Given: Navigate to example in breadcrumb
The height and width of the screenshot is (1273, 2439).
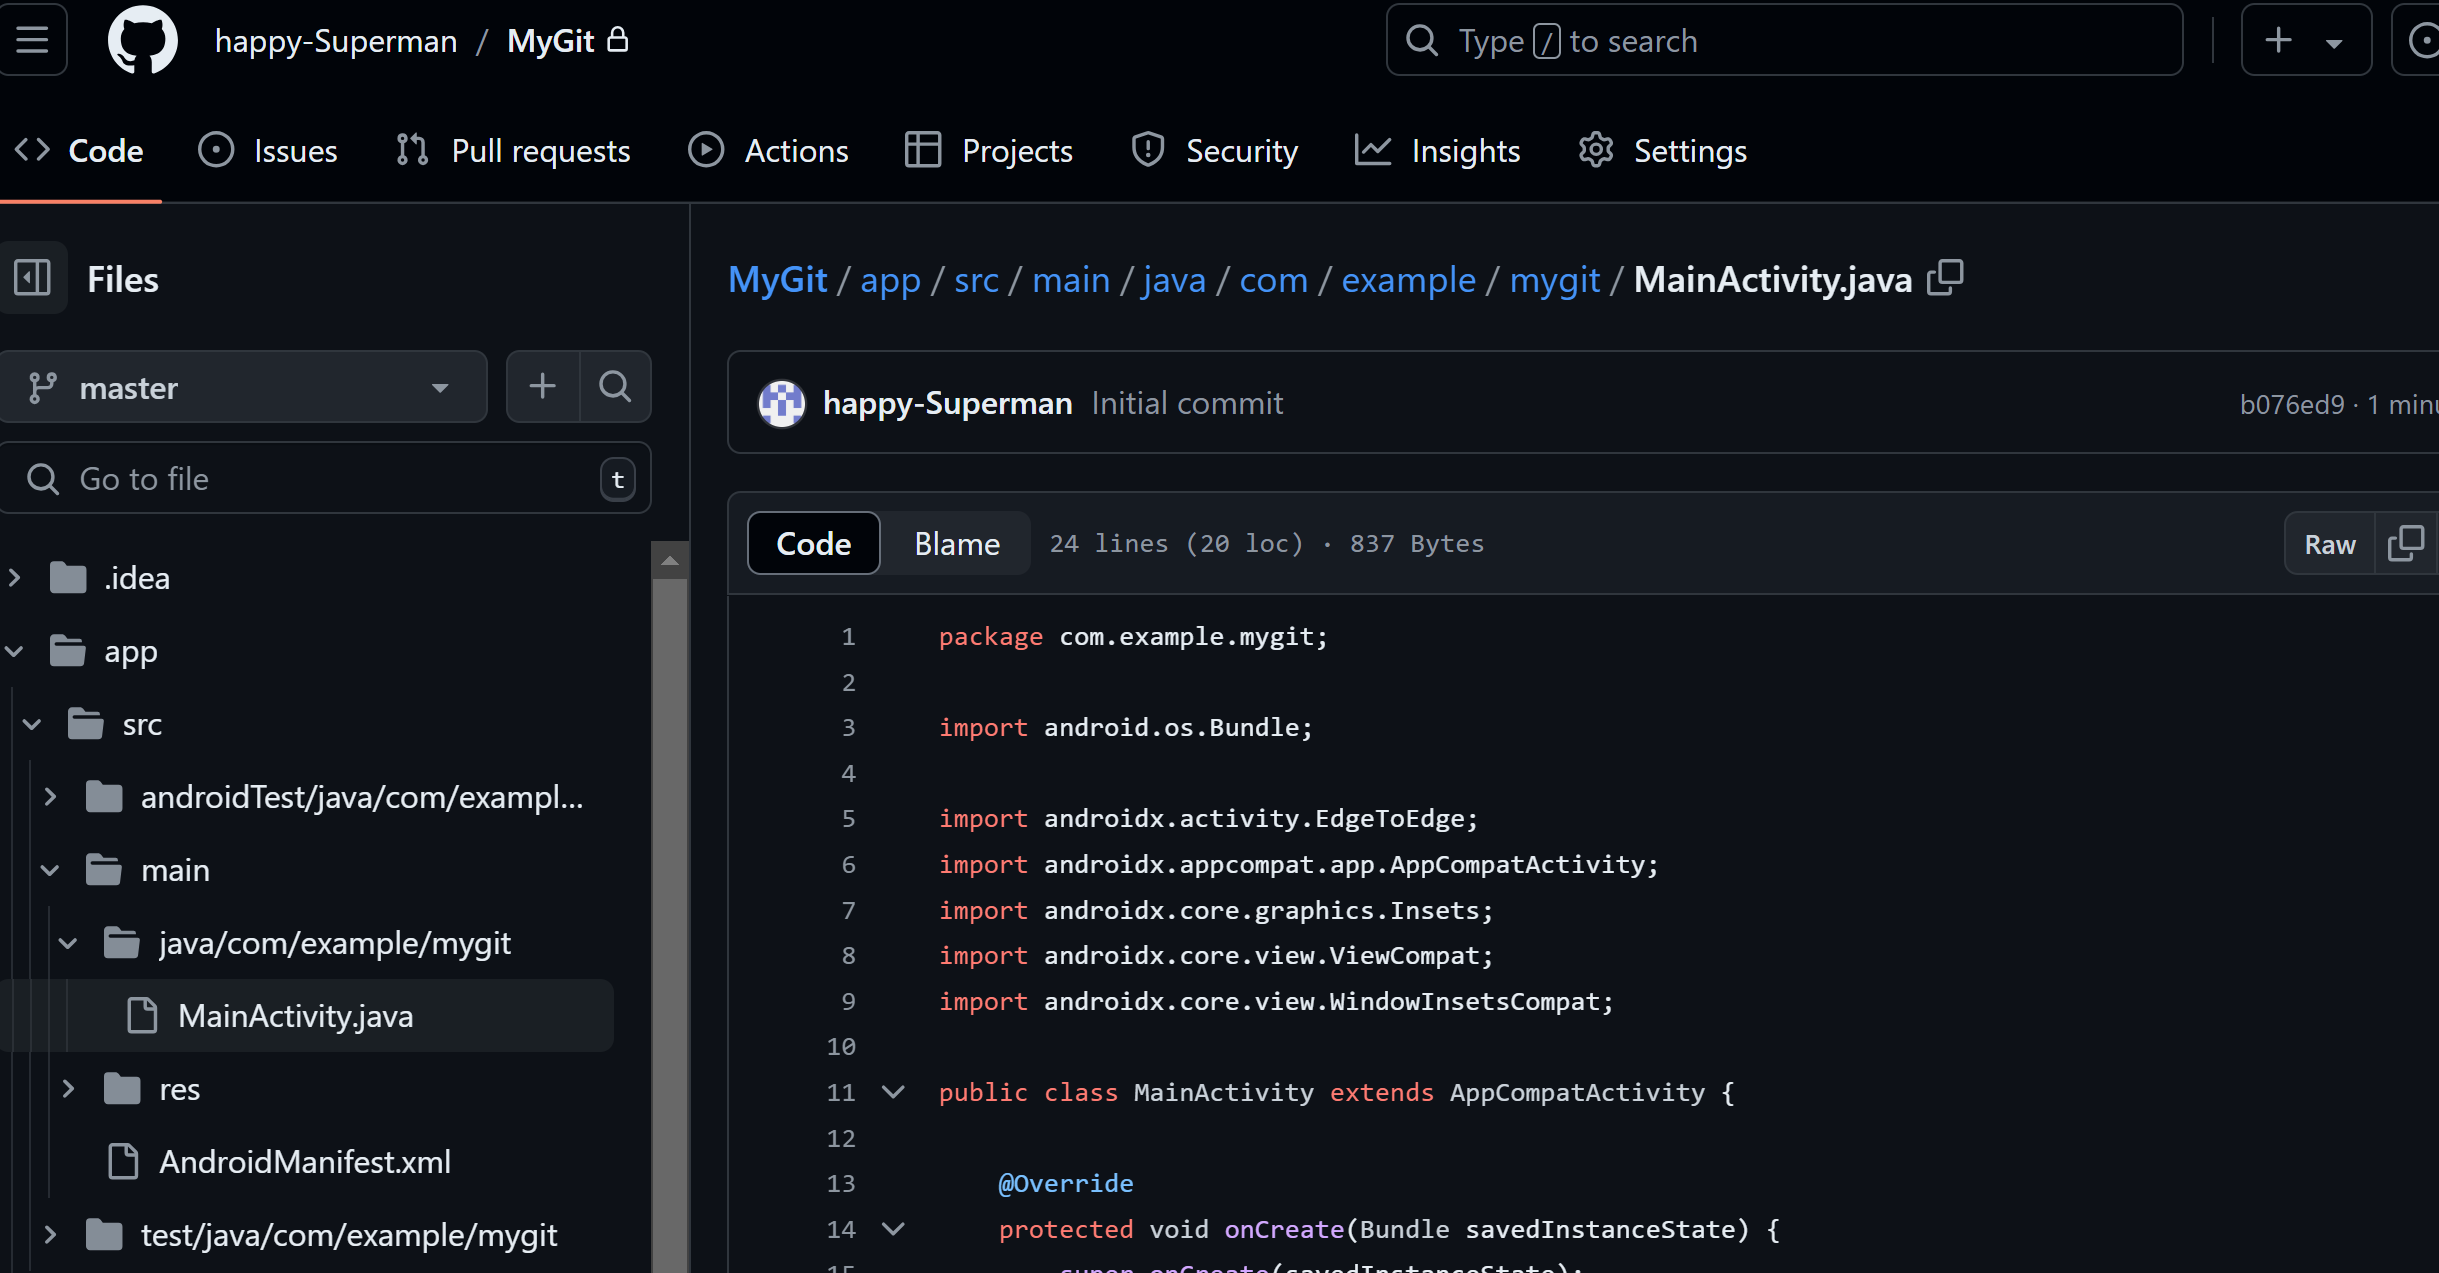Looking at the screenshot, I should (x=1408, y=280).
